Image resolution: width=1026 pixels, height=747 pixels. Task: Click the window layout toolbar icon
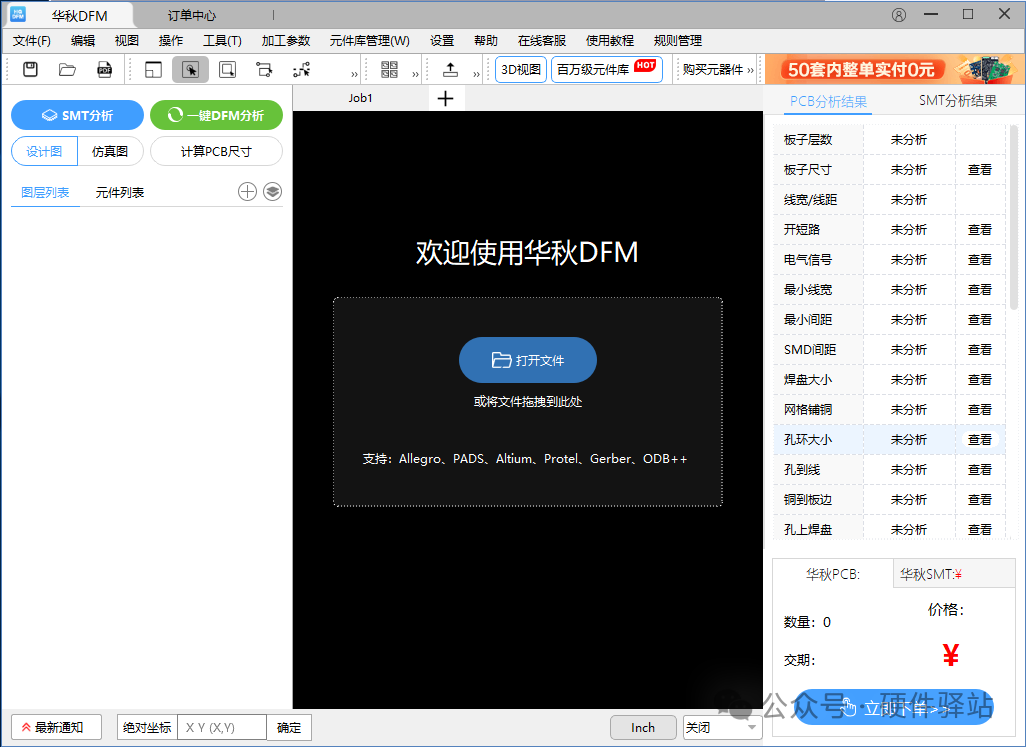[x=153, y=69]
